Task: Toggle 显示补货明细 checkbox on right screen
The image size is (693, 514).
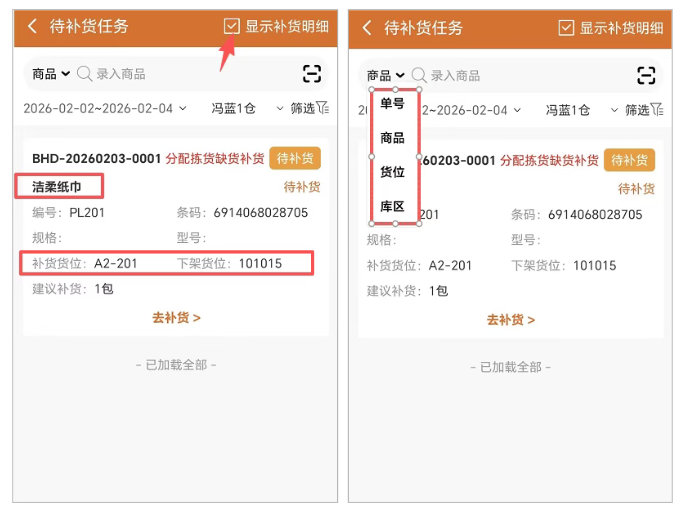Action: [x=566, y=28]
